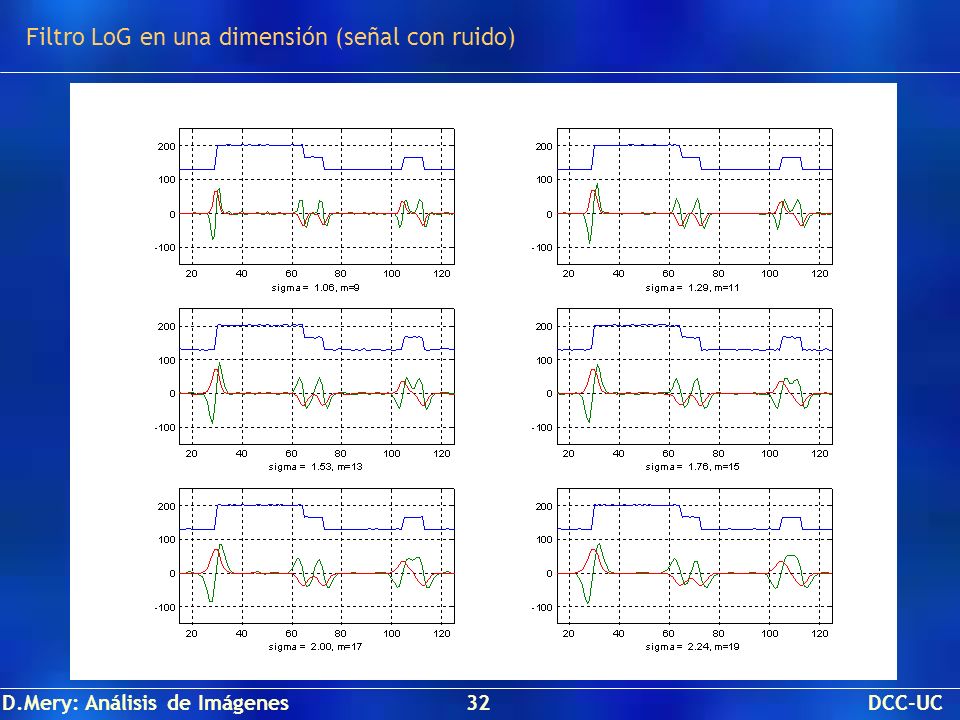Select the sigma 1.29 plot
The width and height of the screenshot is (960, 720).
(x=694, y=197)
